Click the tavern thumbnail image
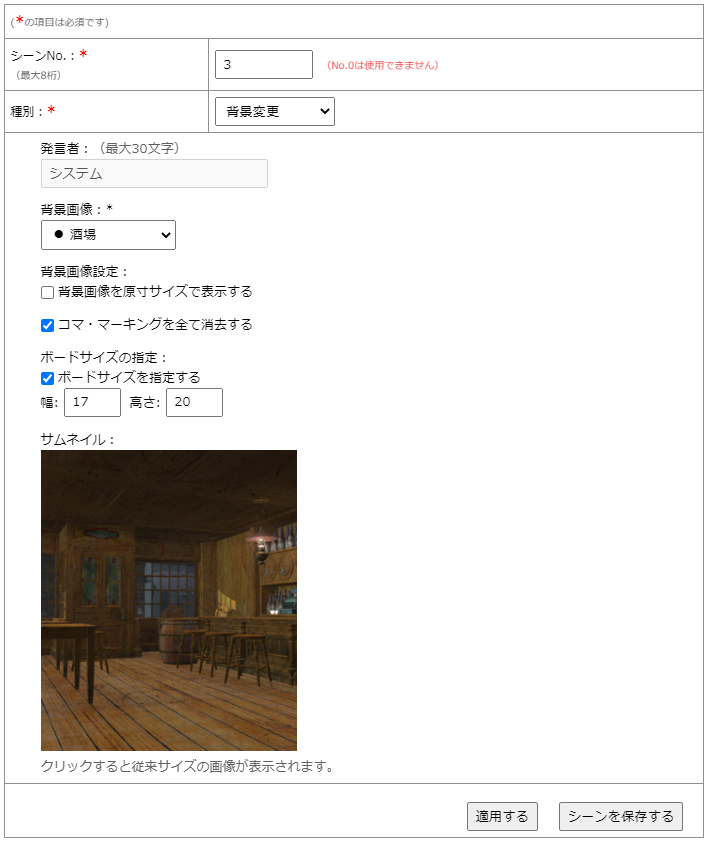This screenshot has height=843, width=709. coord(169,600)
